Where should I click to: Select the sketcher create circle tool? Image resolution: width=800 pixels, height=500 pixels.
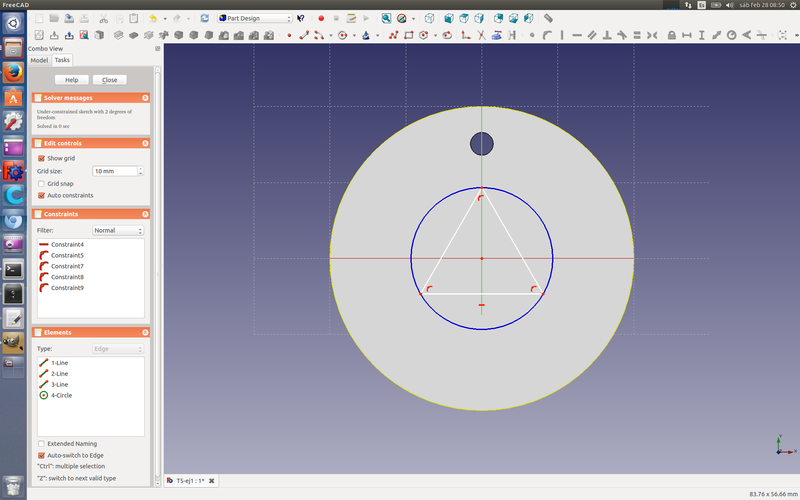coord(342,35)
